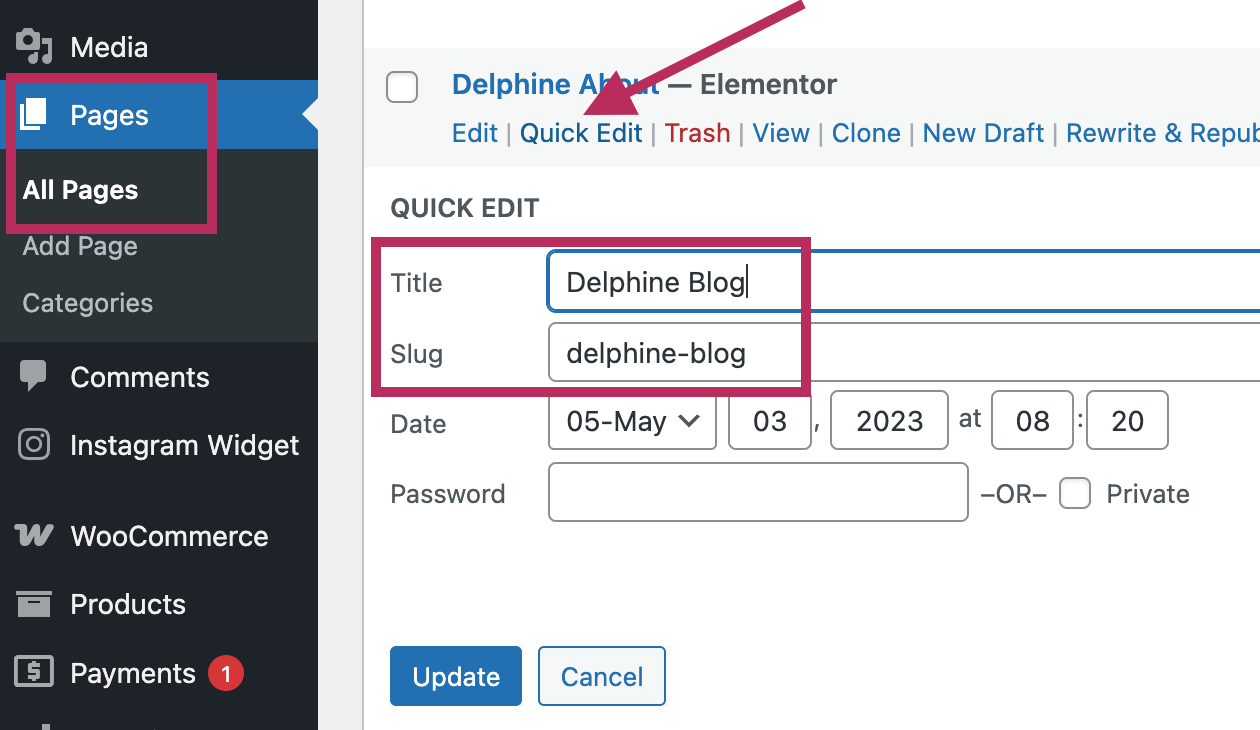1260x730 pixels.
Task: Click the Payments dollar icon
Action: 34,673
